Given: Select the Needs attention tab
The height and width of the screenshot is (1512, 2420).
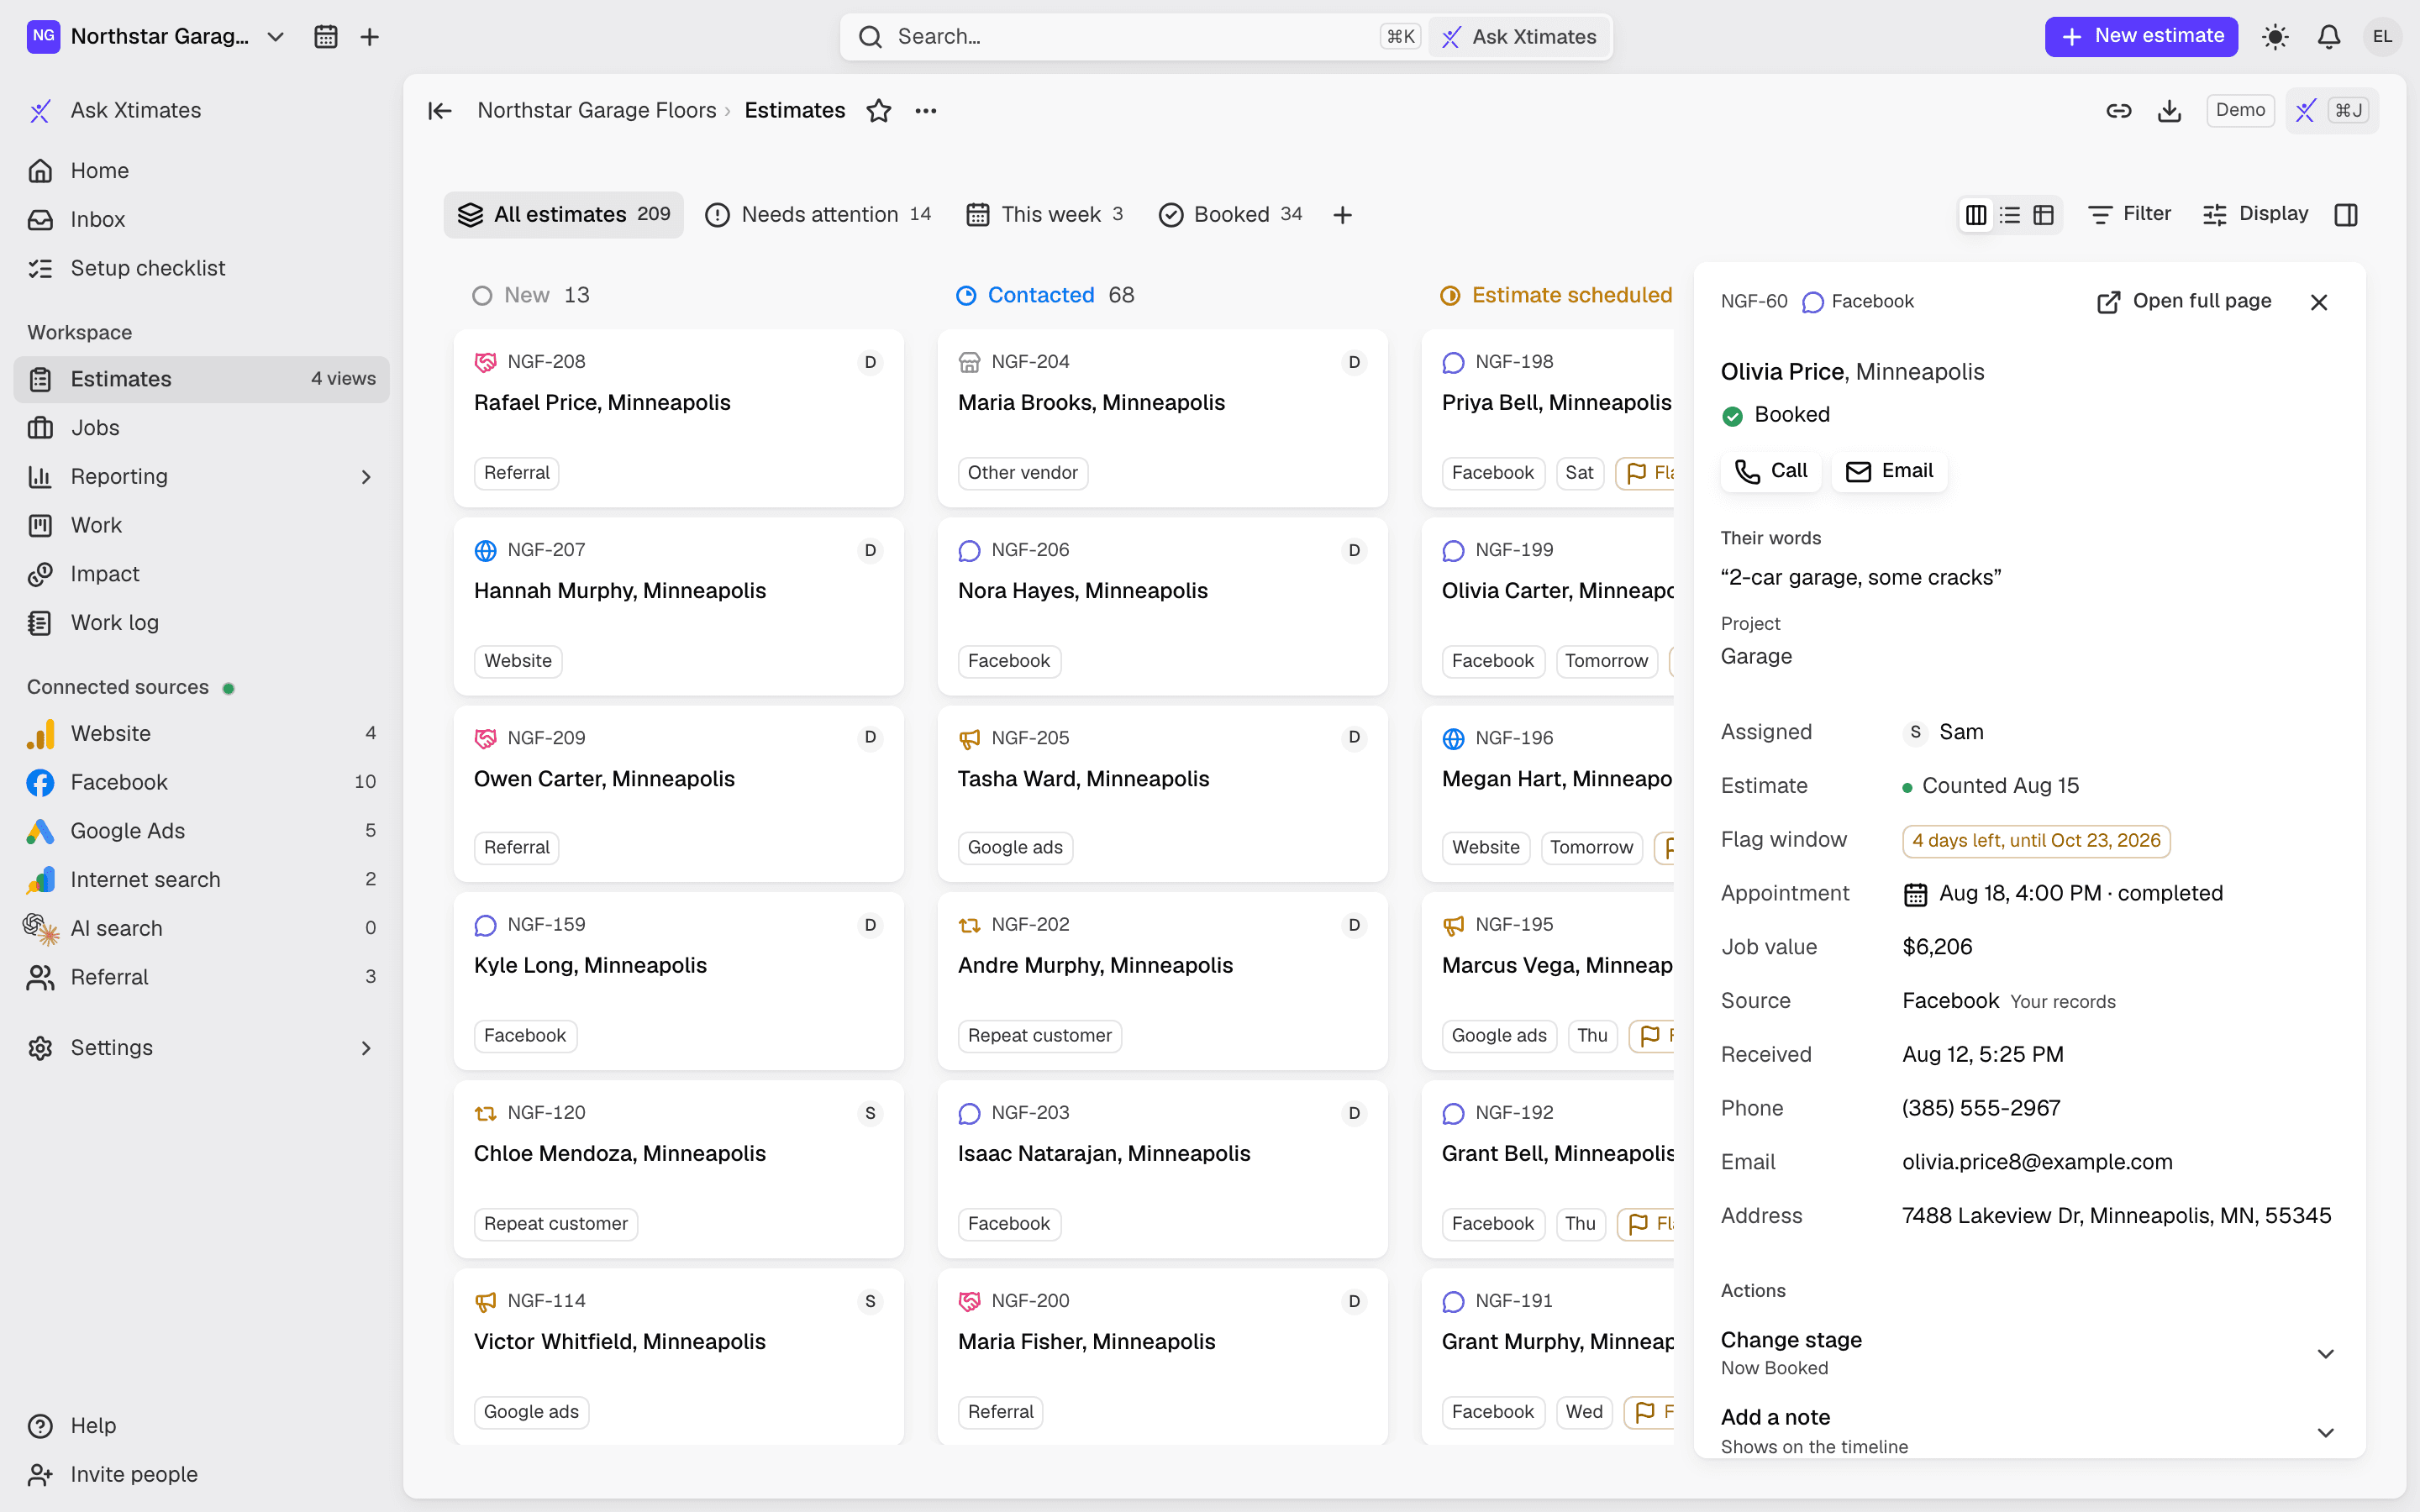Looking at the screenshot, I should coord(818,215).
